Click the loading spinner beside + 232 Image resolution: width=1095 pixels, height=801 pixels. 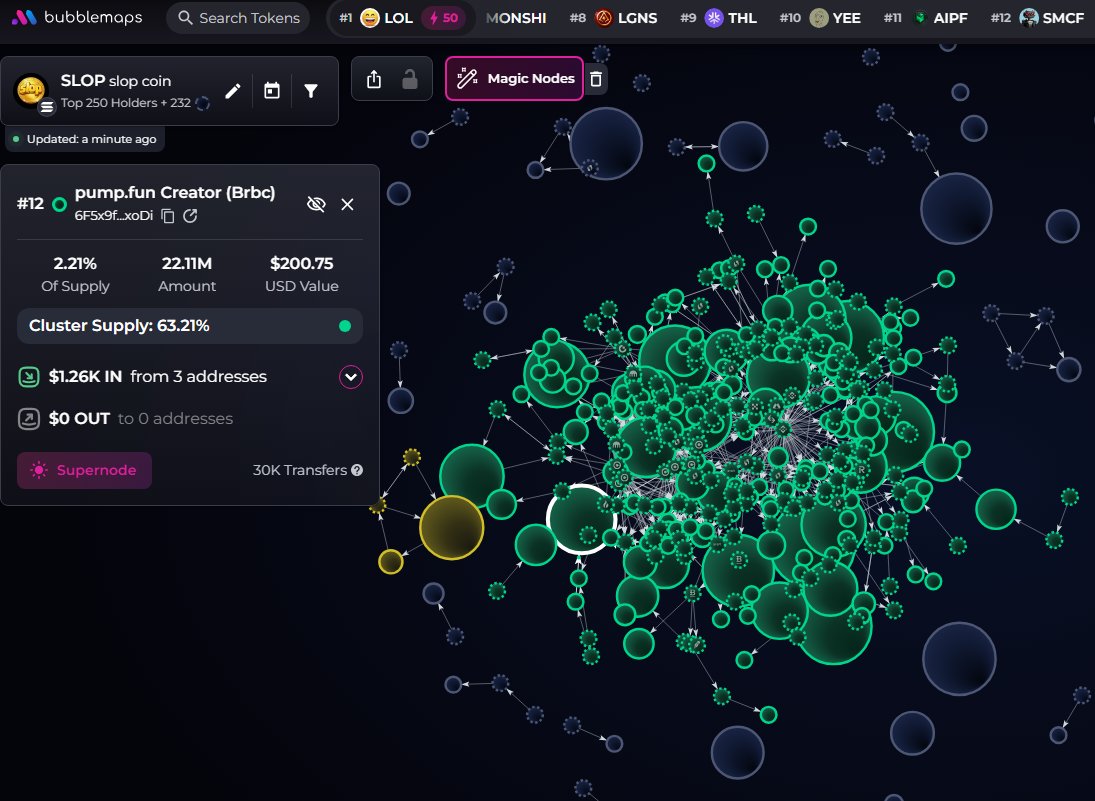point(203,103)
